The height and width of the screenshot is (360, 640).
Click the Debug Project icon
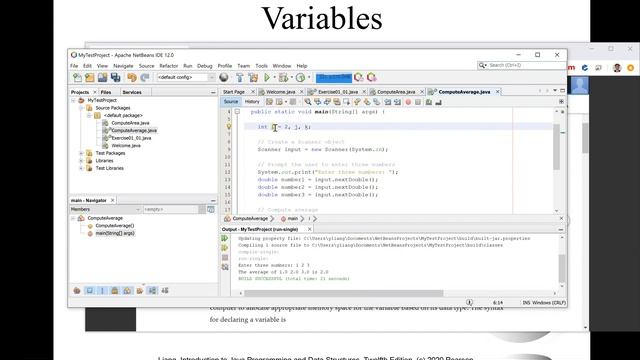pyautogui.click(x=283, y=77)
